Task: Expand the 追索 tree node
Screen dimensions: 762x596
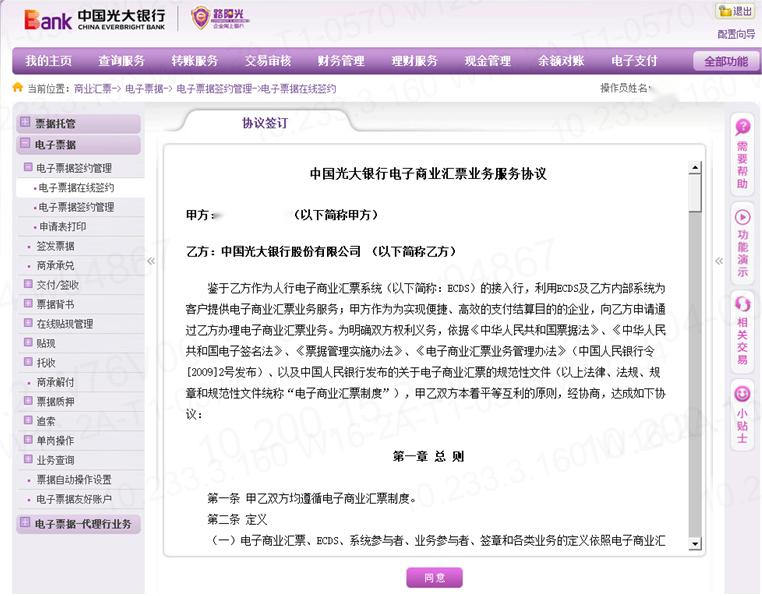Action: (x=28, y=420)
